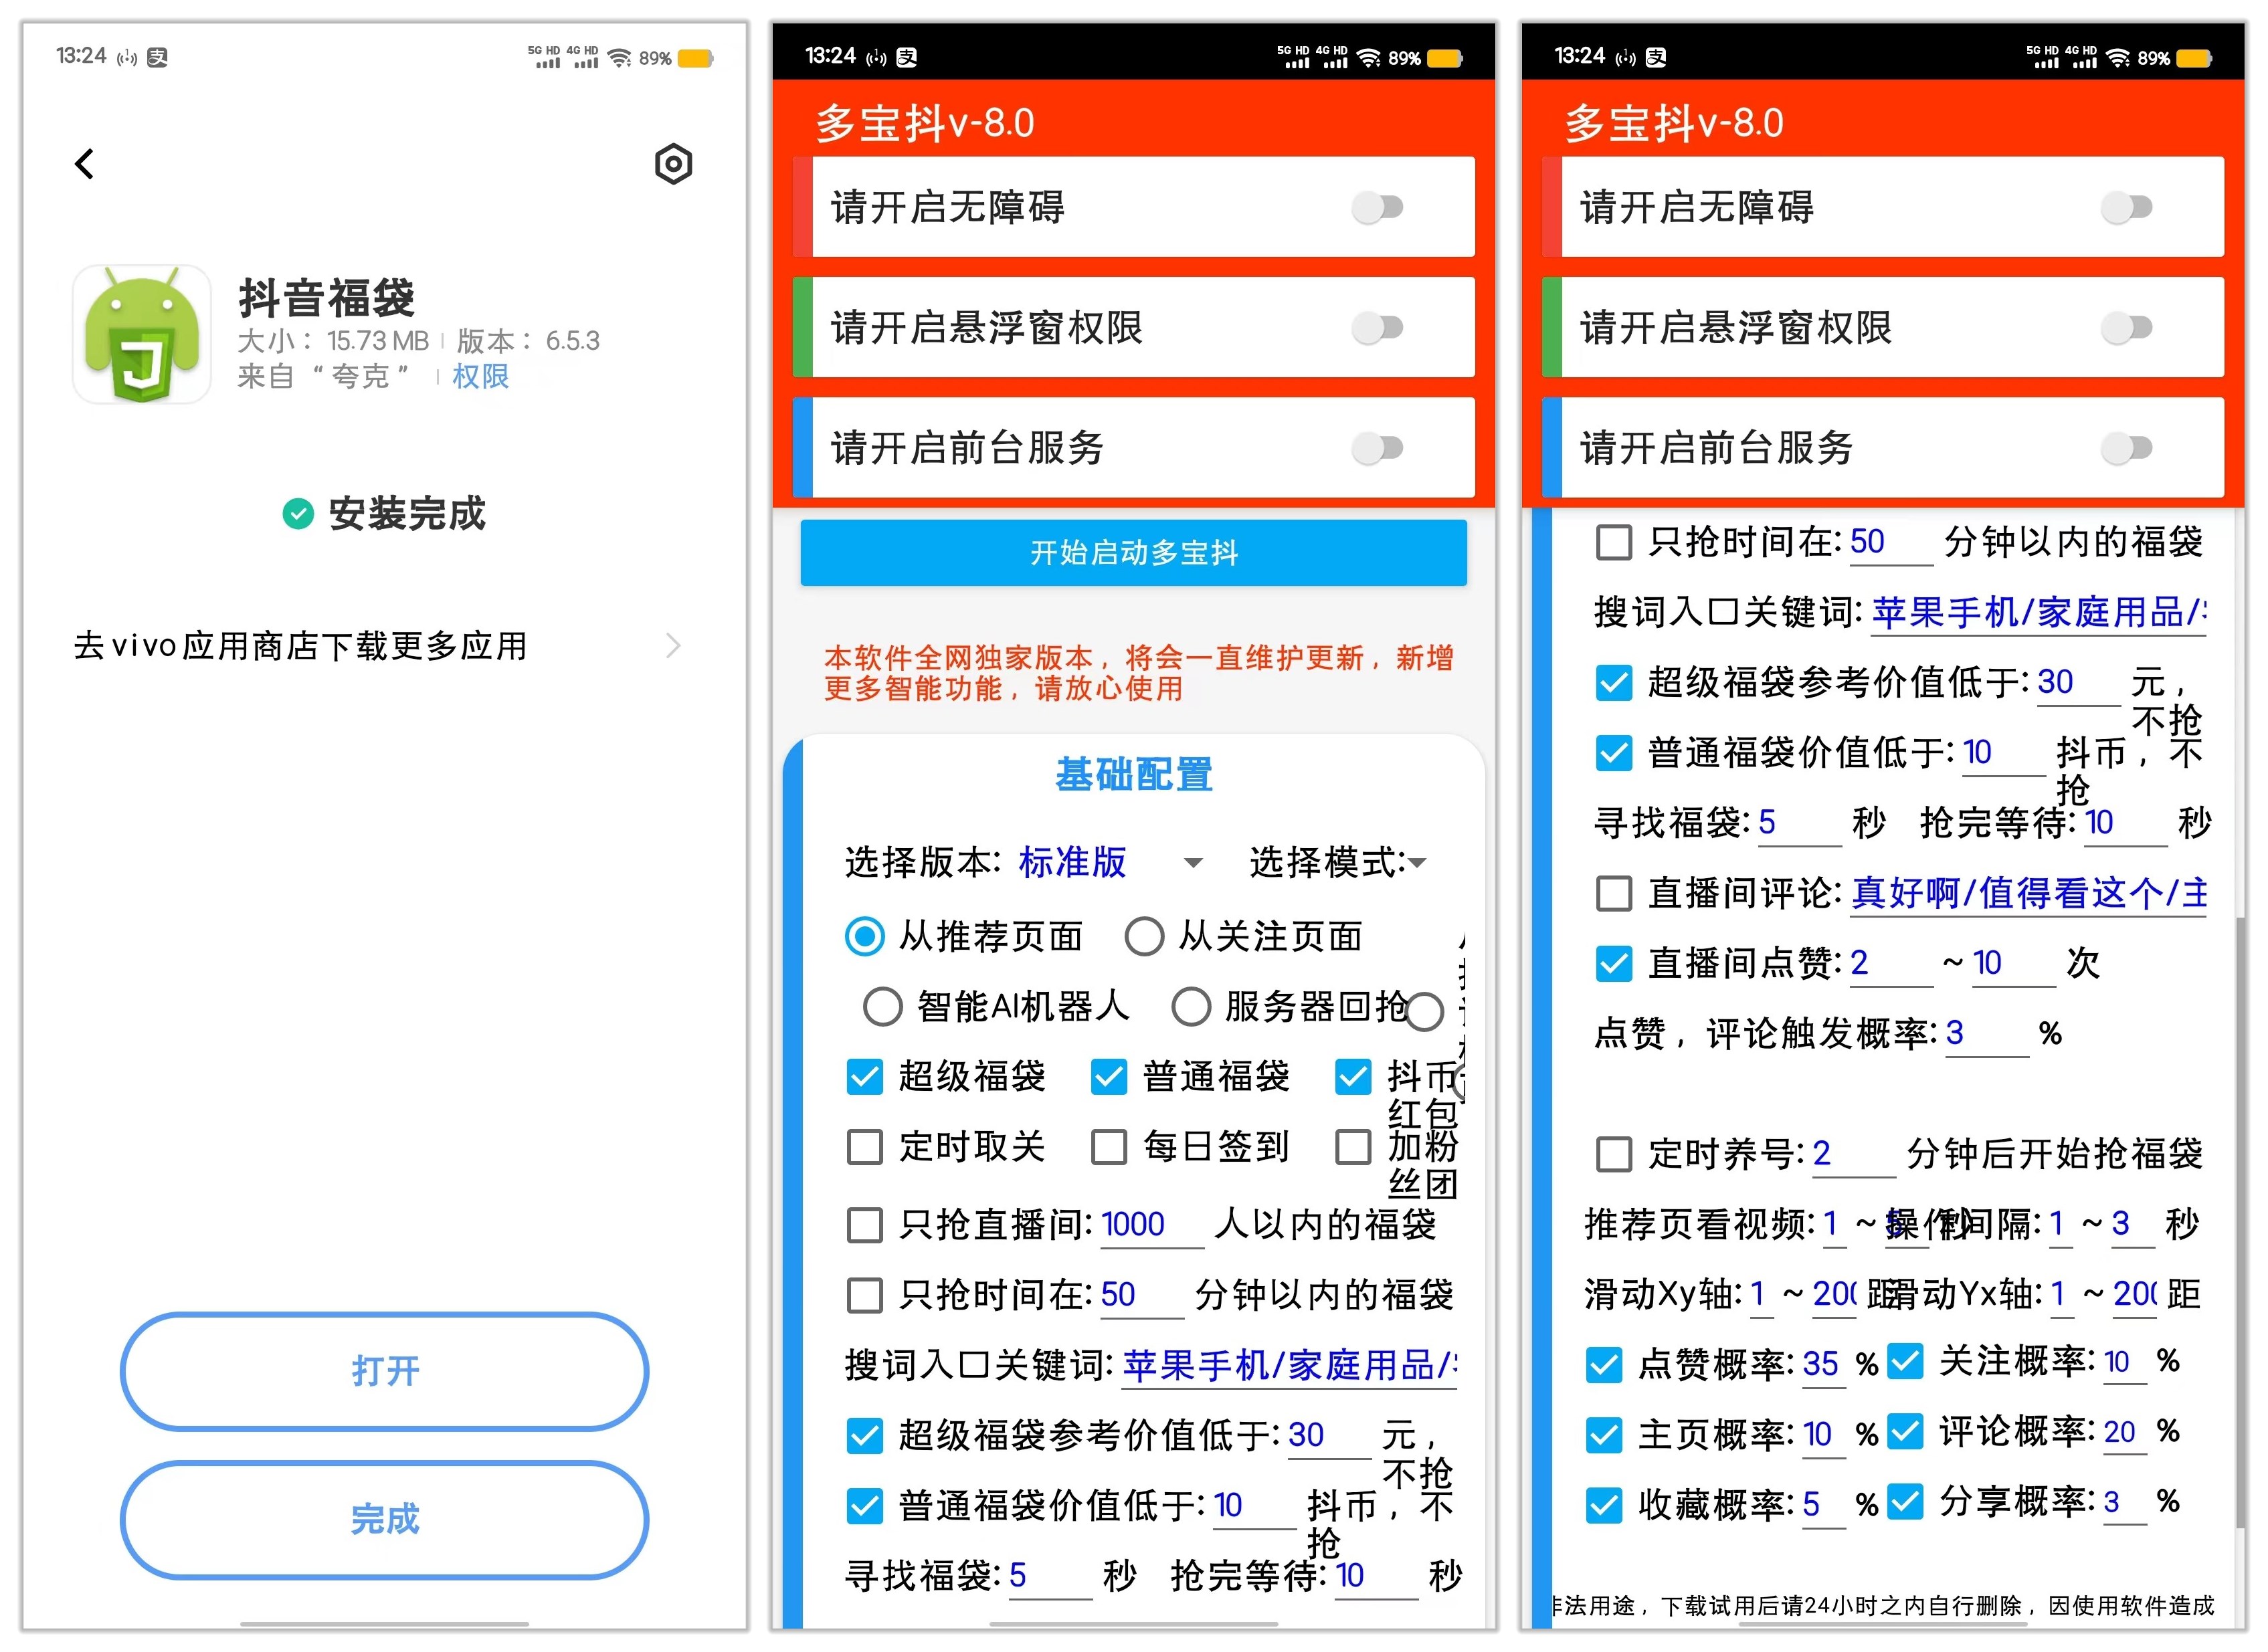Select 从推荐页面 radio button

[865, 937]
